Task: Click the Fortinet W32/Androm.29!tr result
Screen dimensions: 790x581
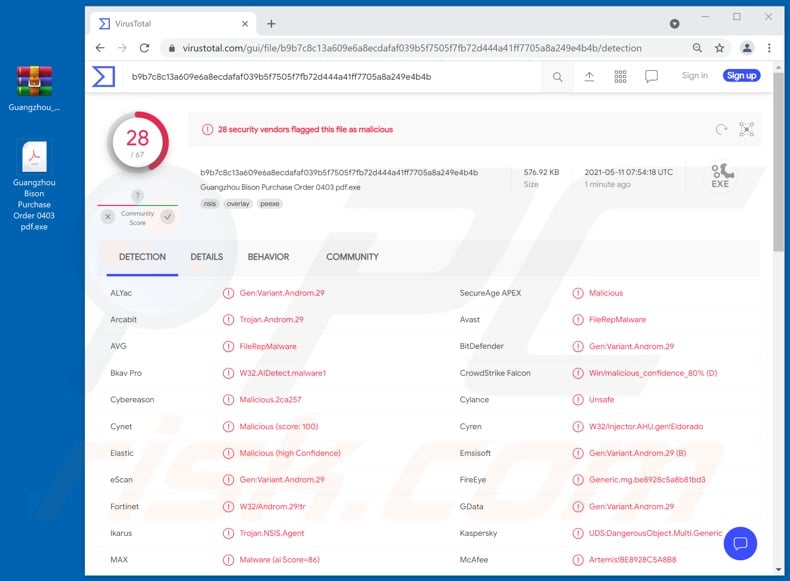Action: (x=273, y=506)
